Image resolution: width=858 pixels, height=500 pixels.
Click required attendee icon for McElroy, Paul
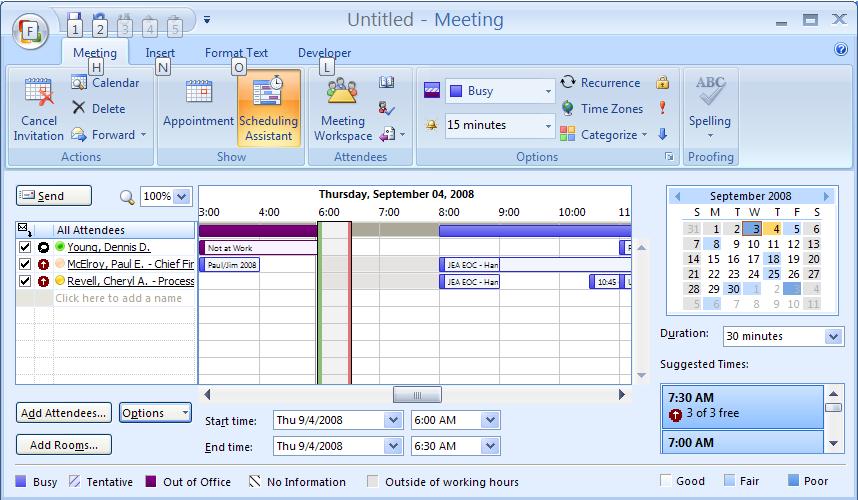tap(43, 264)
